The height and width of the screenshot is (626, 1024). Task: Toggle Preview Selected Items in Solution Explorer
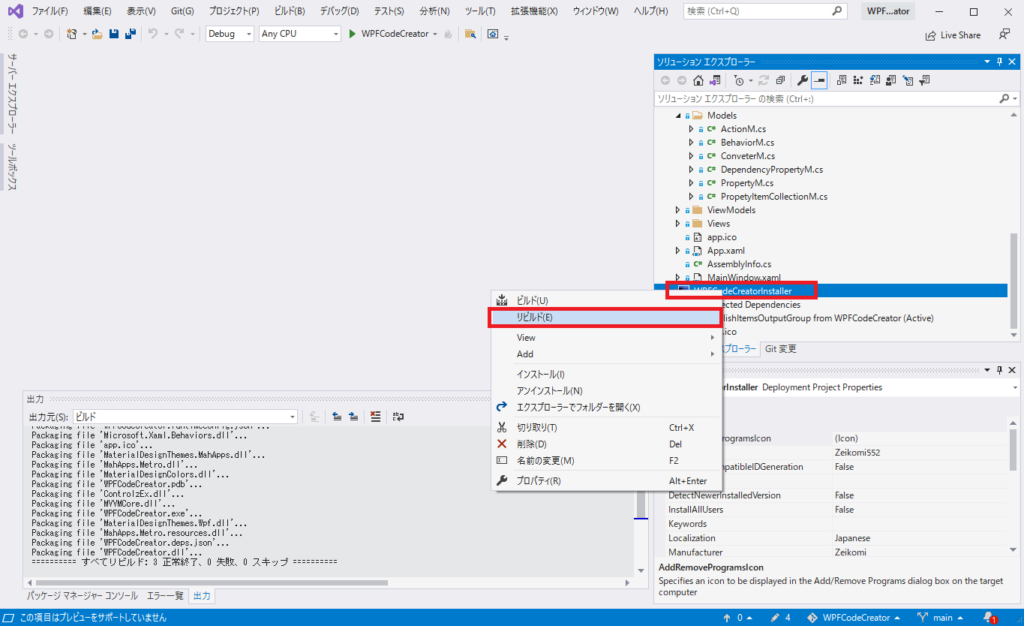pyautogui.click(x=820, y=80)
